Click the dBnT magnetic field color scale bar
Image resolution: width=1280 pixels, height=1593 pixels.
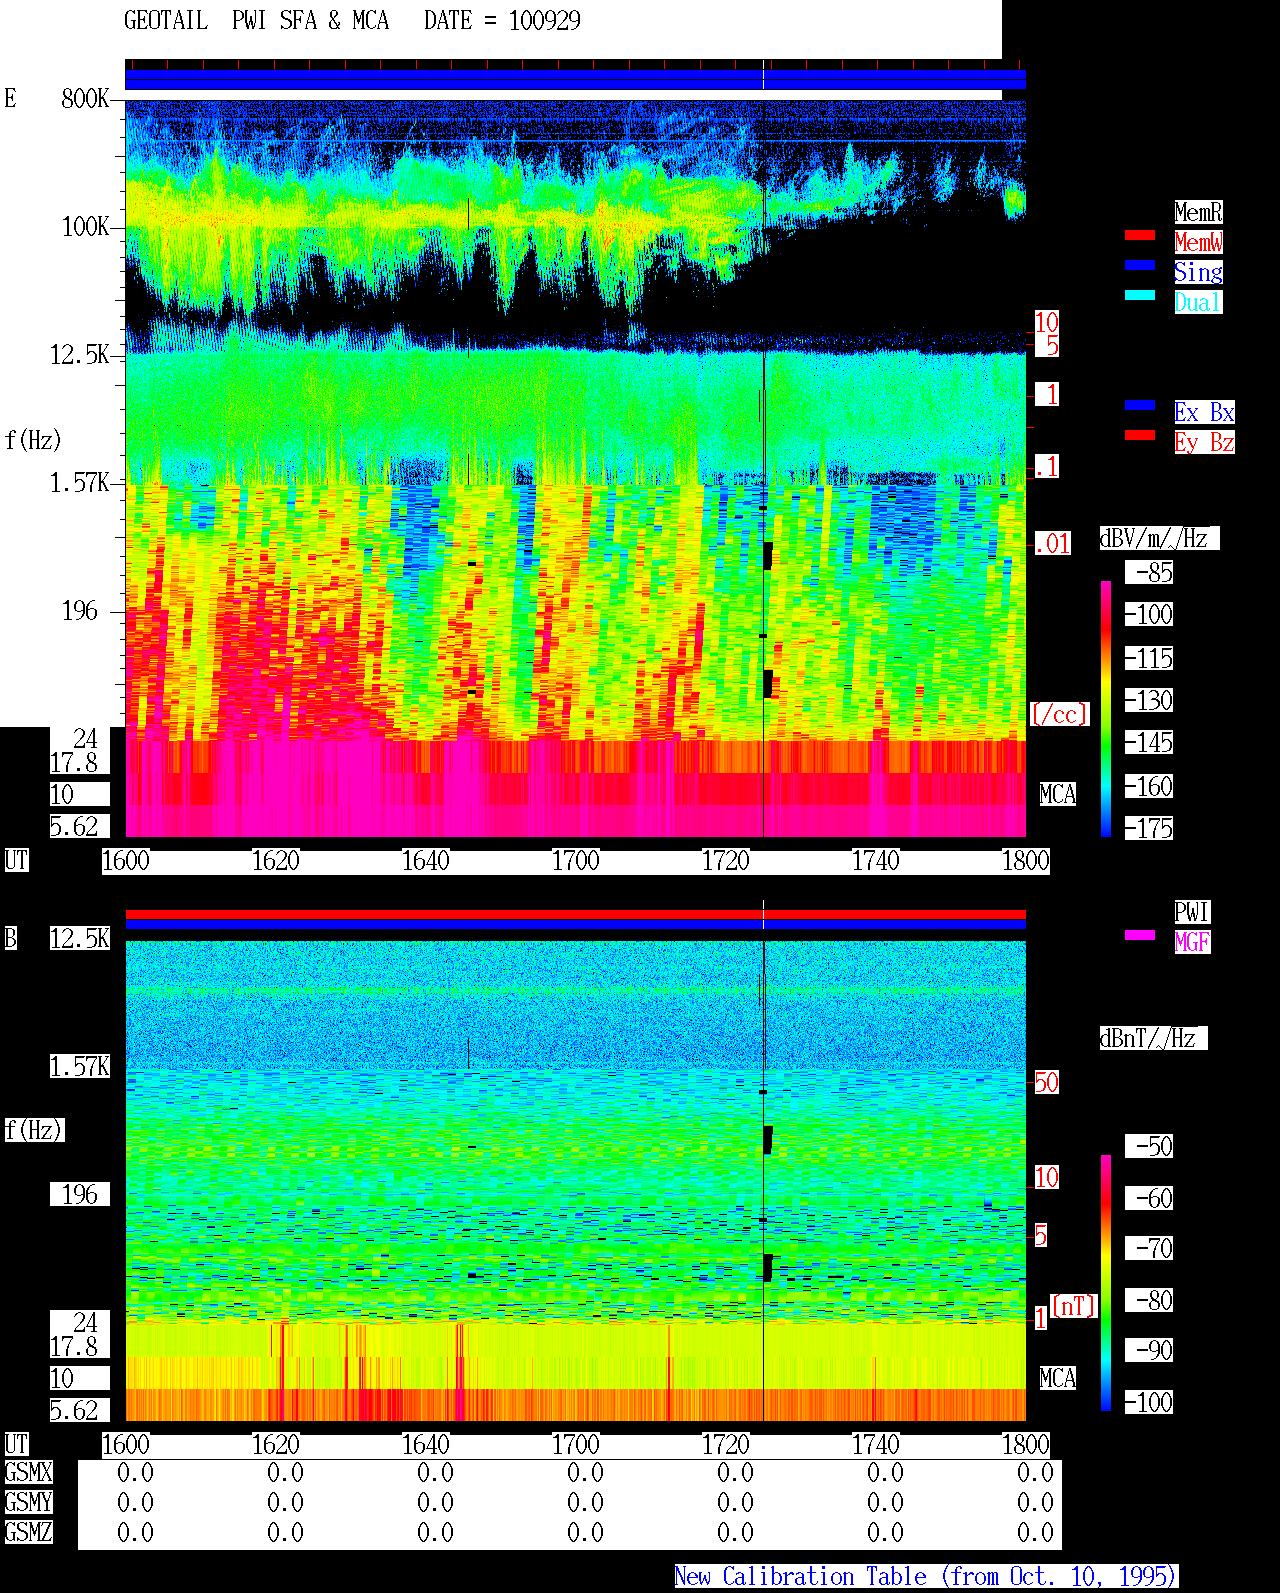coord(1106,1283)
